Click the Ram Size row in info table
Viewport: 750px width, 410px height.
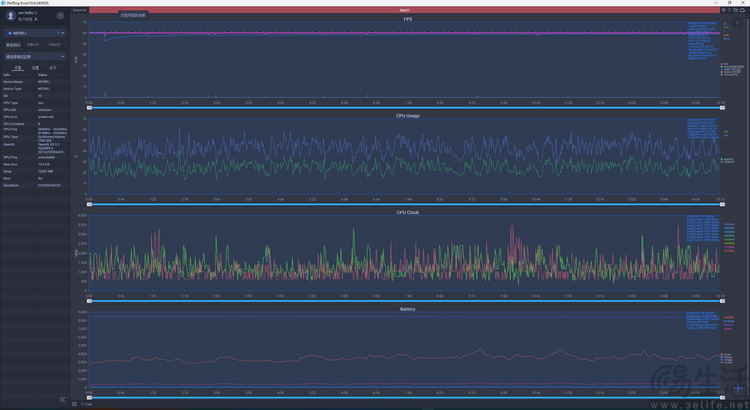pyautogui.click(x=35, y=164)
